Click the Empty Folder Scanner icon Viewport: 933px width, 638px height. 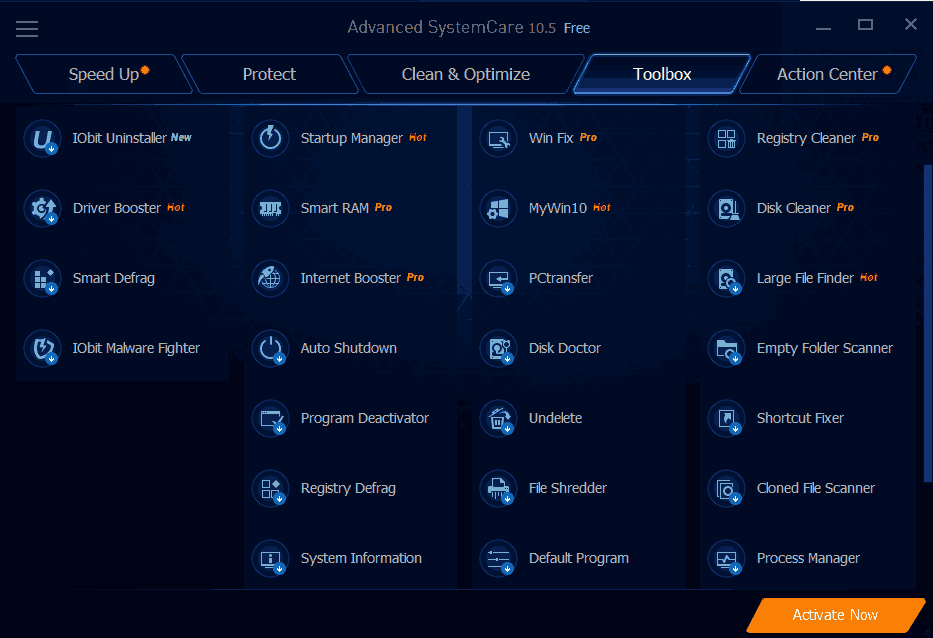pos(727,348)
